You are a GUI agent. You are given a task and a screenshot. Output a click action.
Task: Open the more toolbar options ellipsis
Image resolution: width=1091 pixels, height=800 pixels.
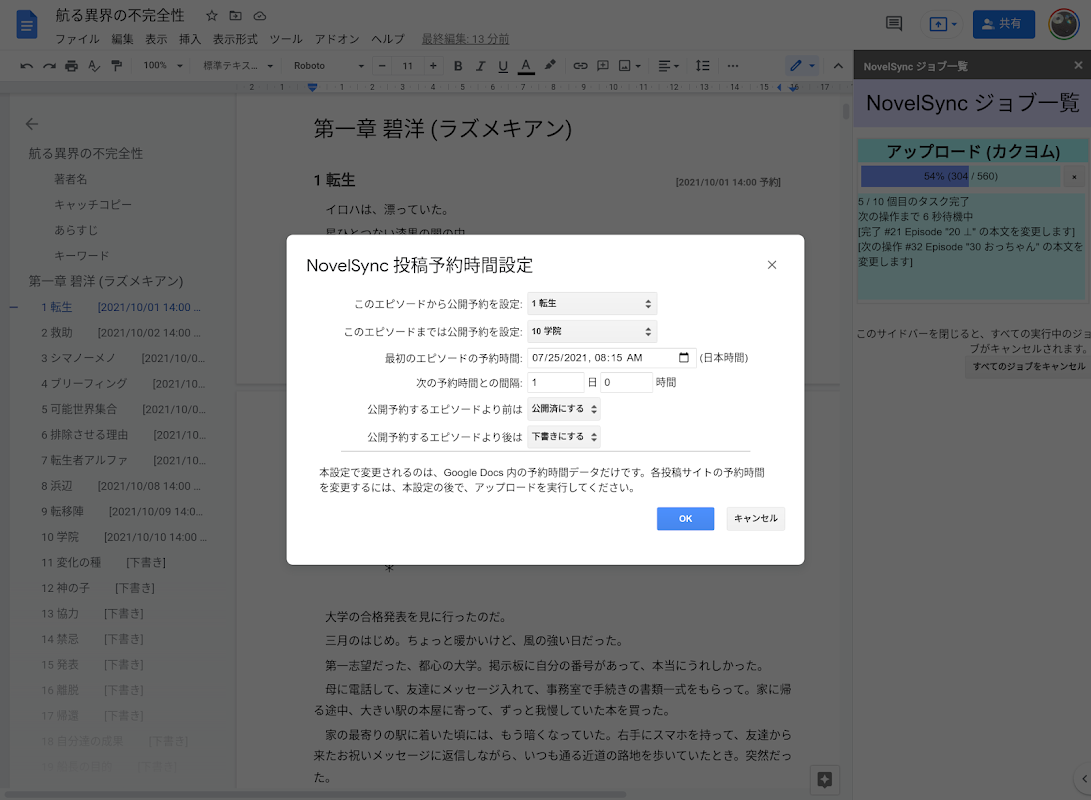coord(733,66)
